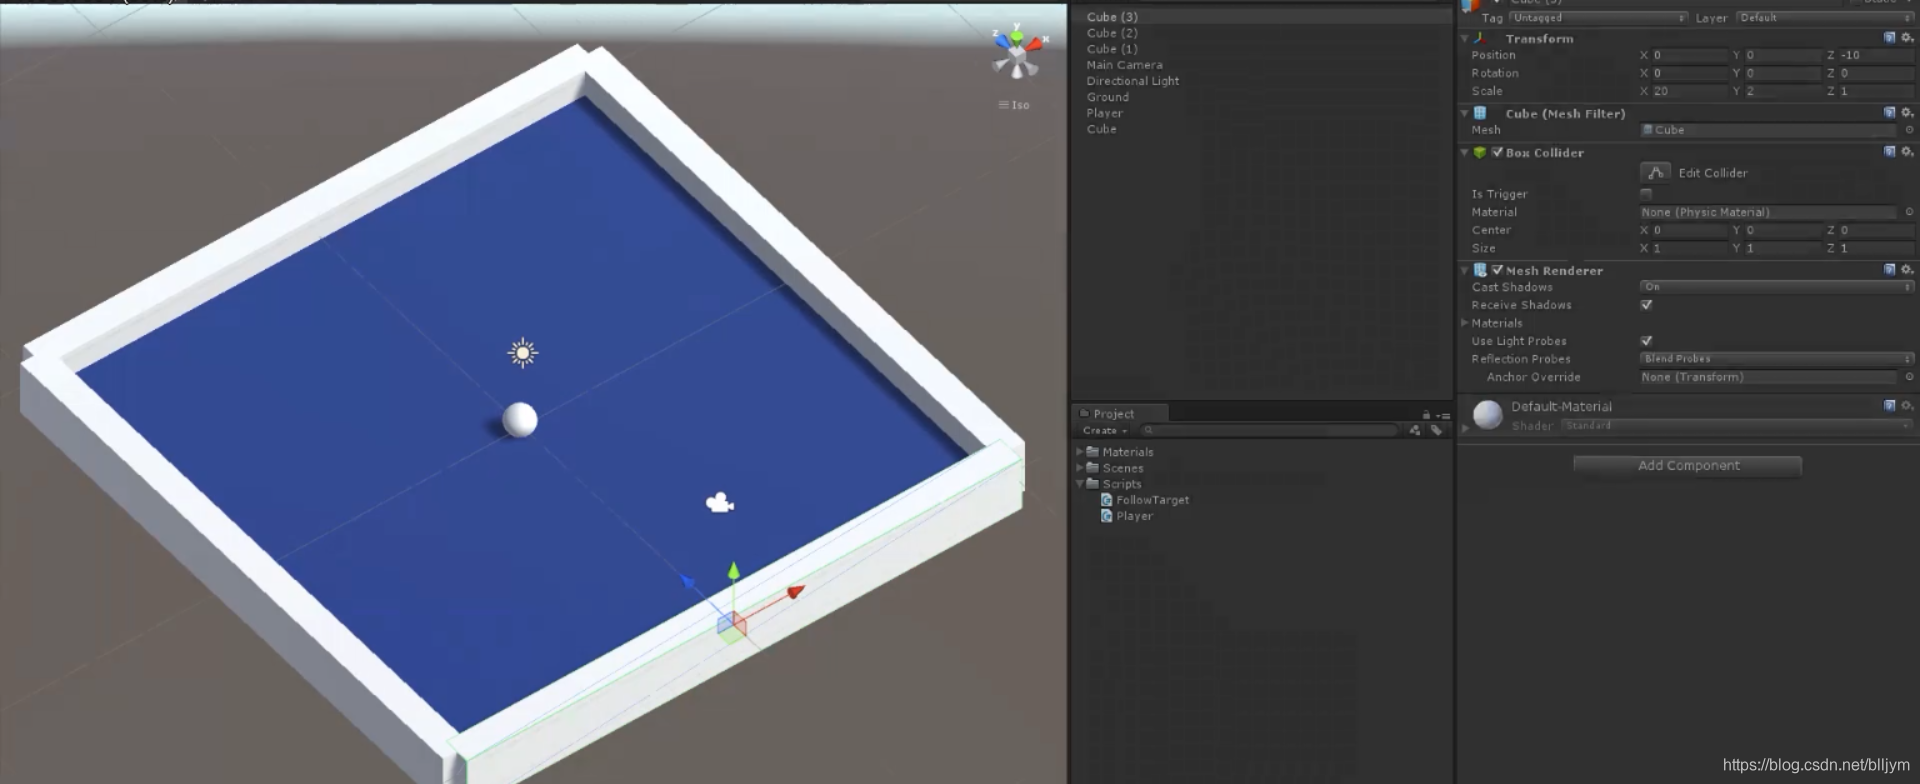Disable the Box Collider checkbox
Image resolution: width=1920 pixels, height=784 pixels.
[x=1497, y=153]
